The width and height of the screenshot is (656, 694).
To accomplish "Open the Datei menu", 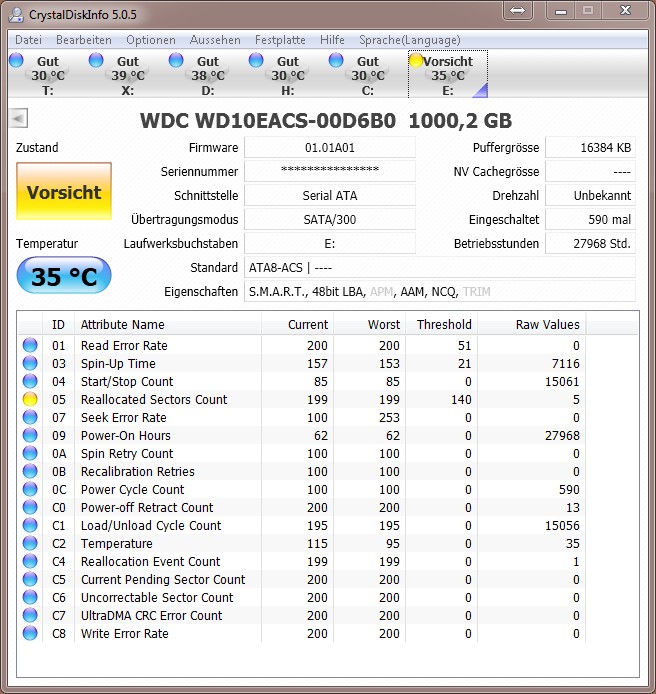I will click(x=28, y=40).
